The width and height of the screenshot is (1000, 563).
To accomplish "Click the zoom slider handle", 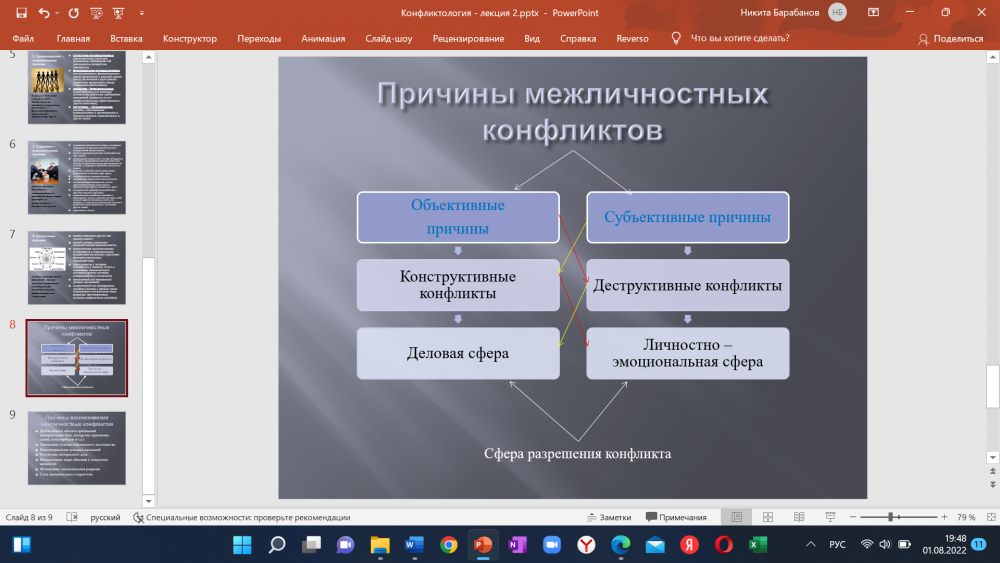I will [x=890, y=517].
